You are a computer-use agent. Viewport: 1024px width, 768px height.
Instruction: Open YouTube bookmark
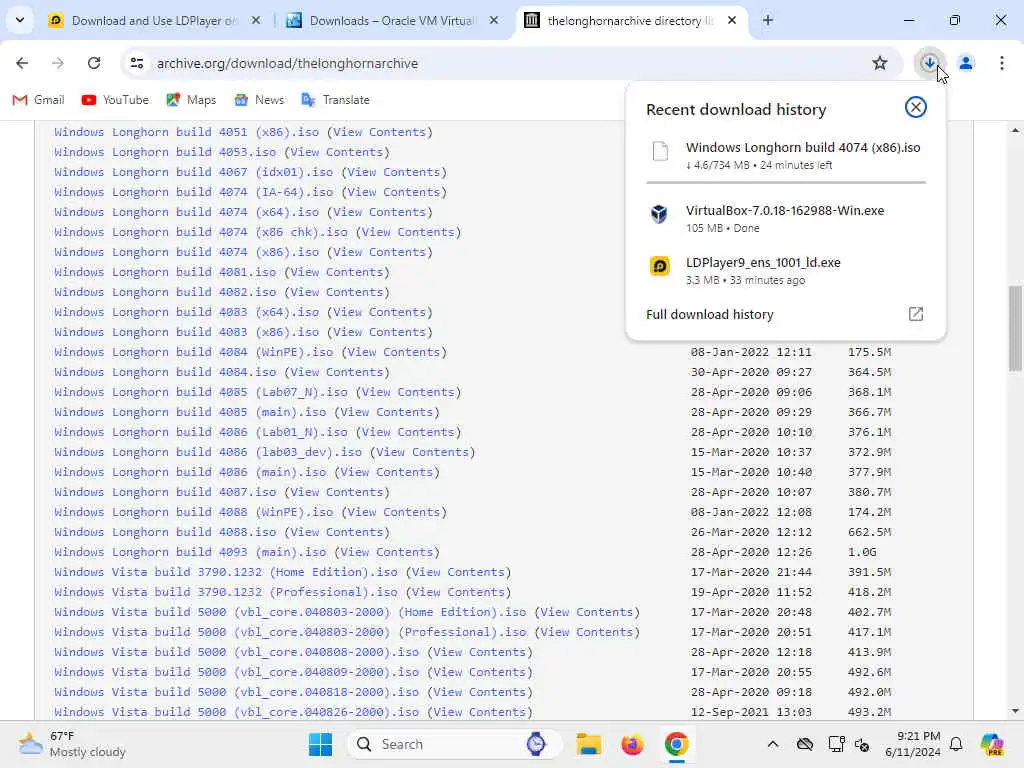click(116, 100)
